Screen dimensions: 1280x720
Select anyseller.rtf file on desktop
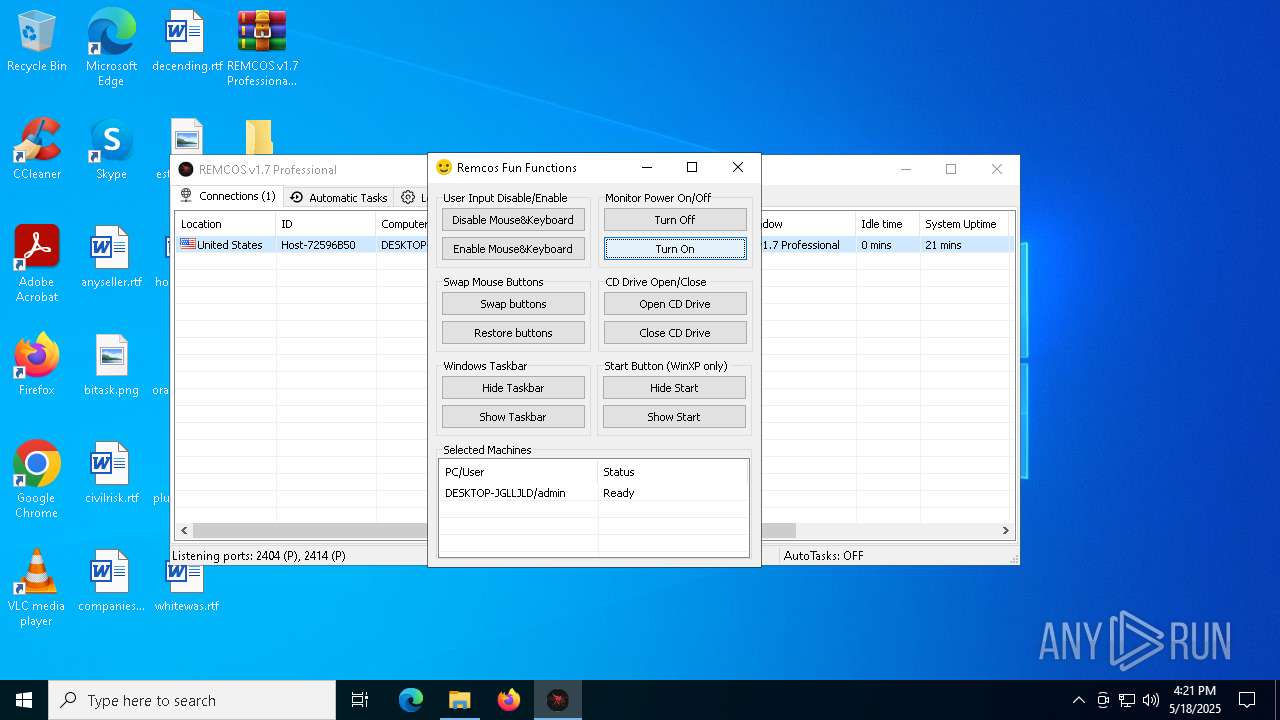pyautogui.click(x=111, y=257)
